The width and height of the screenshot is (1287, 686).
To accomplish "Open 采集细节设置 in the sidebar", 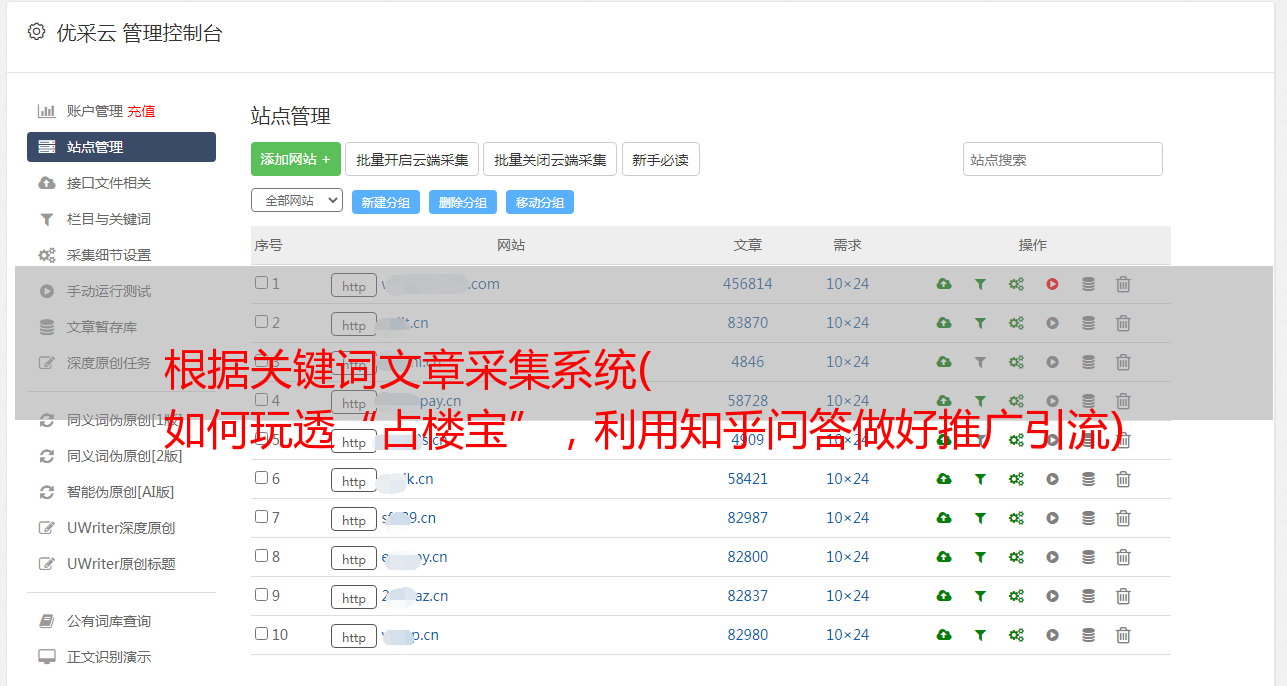I will [109, 255].
